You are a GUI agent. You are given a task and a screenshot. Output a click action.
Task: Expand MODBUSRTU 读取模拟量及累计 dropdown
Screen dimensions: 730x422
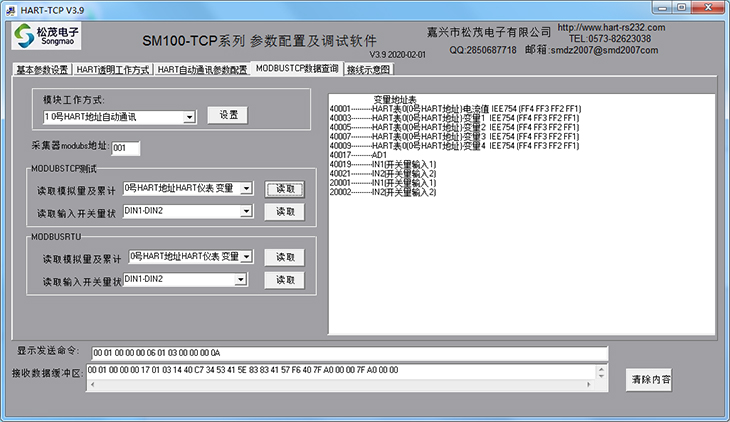[246, 257]
